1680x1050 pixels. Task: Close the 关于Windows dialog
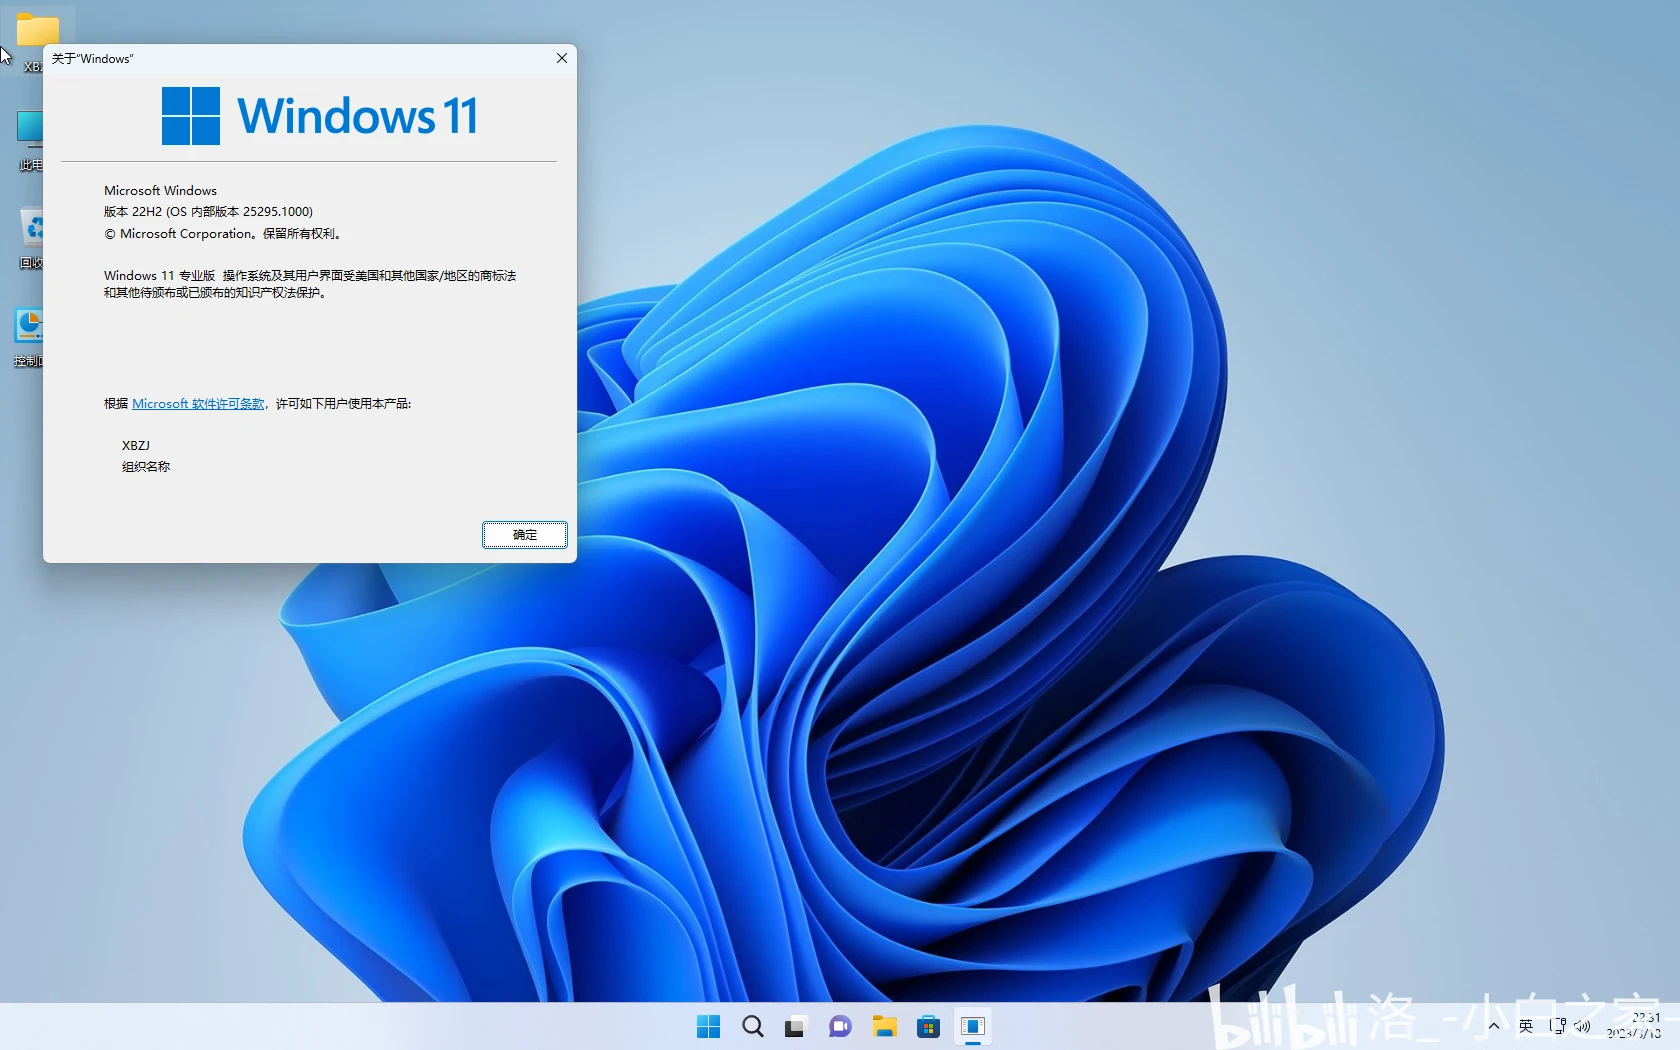tap(561, 58)
